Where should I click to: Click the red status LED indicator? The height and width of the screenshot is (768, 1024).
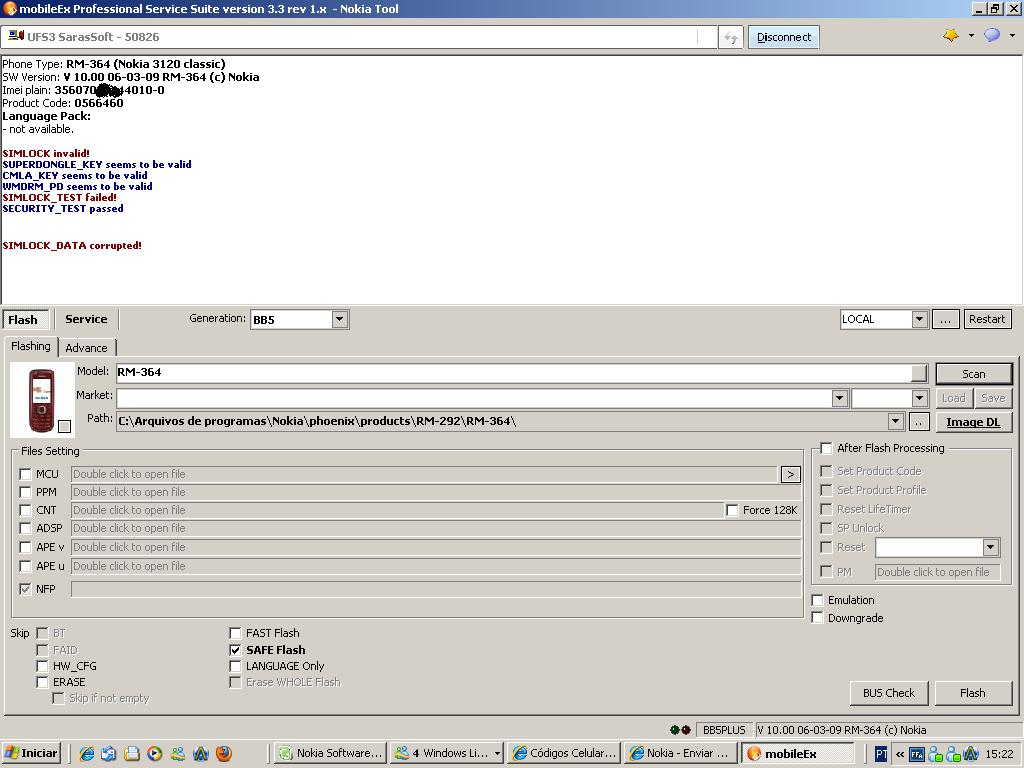tap(686, 730)
